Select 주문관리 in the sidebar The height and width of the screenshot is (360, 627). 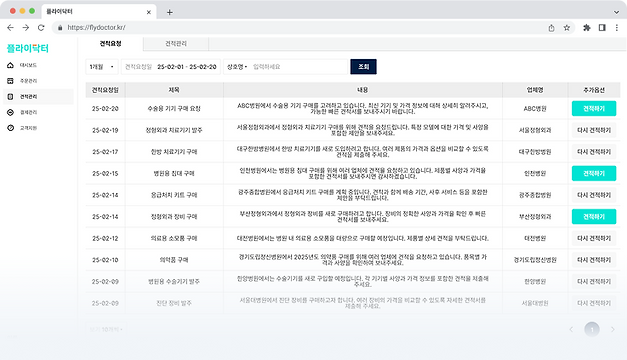pos(28,81)
